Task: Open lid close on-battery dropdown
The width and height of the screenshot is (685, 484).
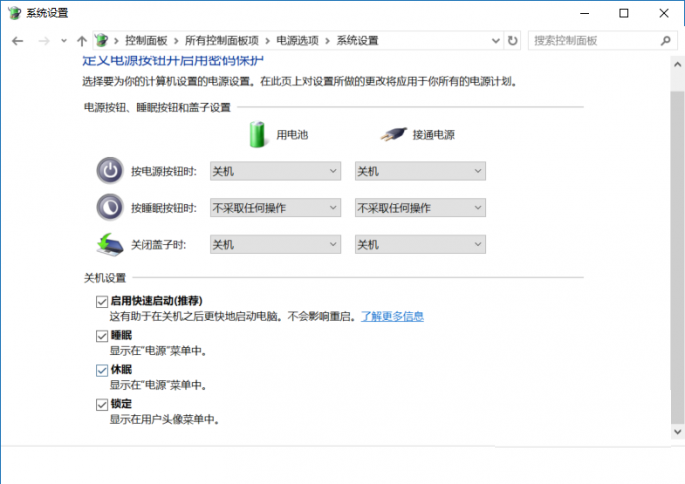Action: tap(275, 245)
